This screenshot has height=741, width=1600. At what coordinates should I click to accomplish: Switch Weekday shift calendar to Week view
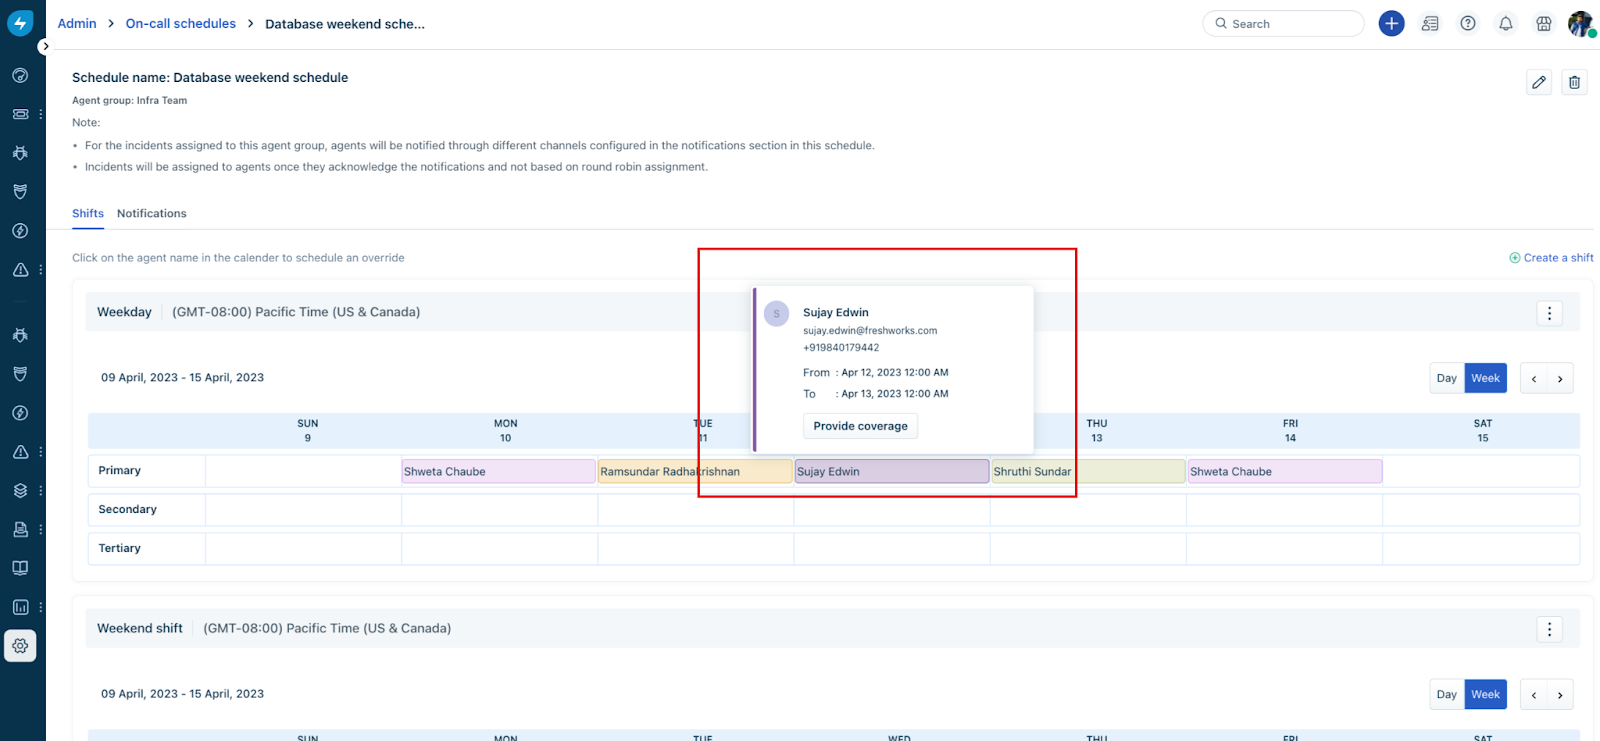1485,378
